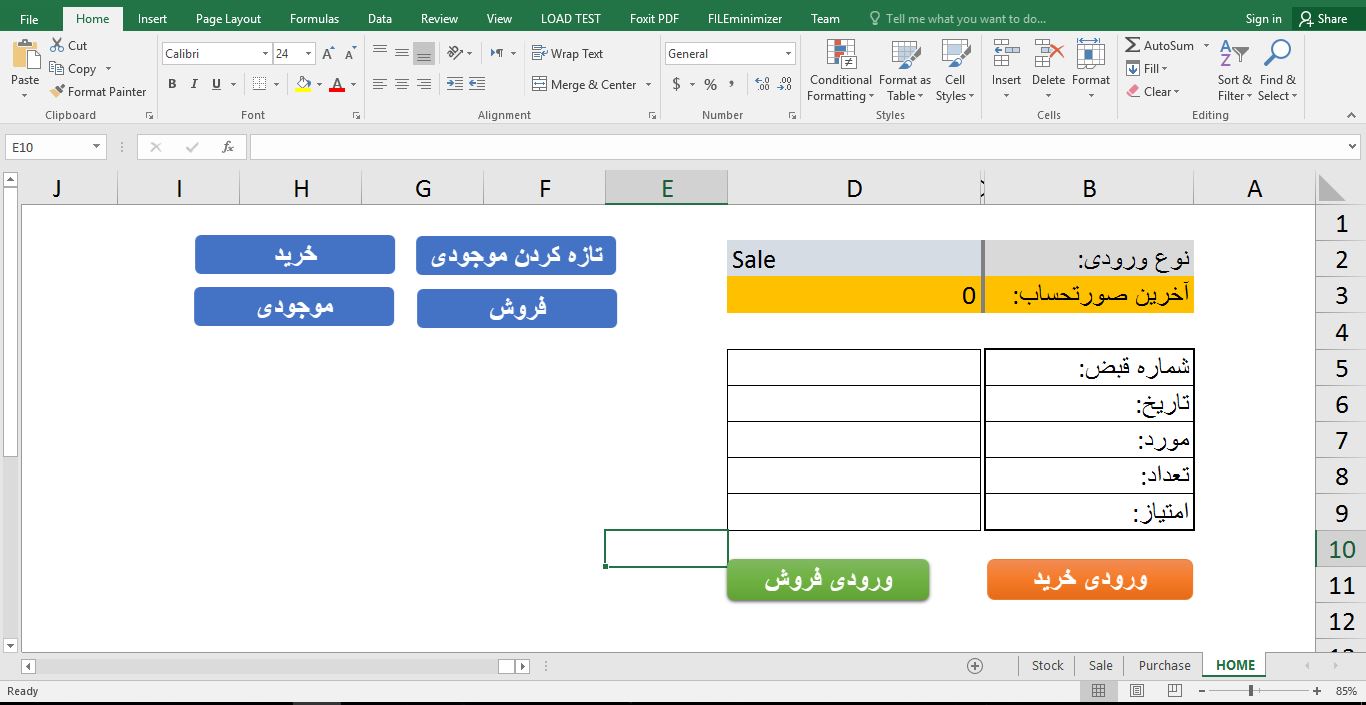Open Format as Table gallery
The image size is (1366, 705).
tap(905, 71)
